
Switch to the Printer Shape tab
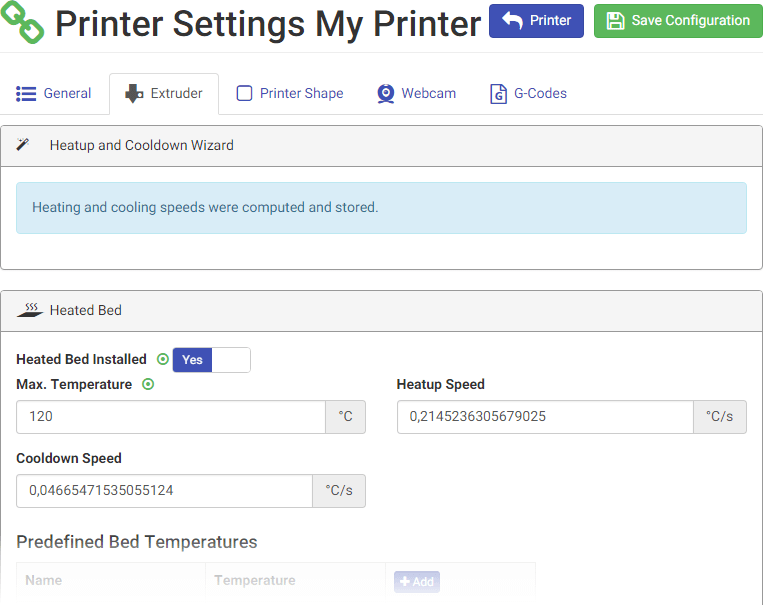click(x=290, y=94)
